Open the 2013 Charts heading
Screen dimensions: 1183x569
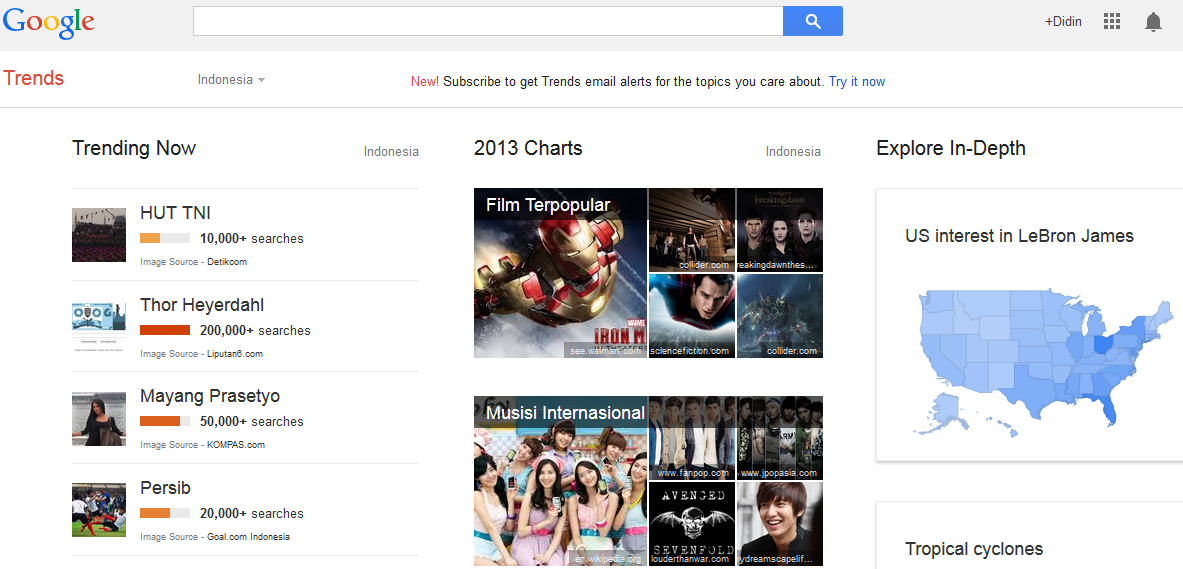[528, 148]
